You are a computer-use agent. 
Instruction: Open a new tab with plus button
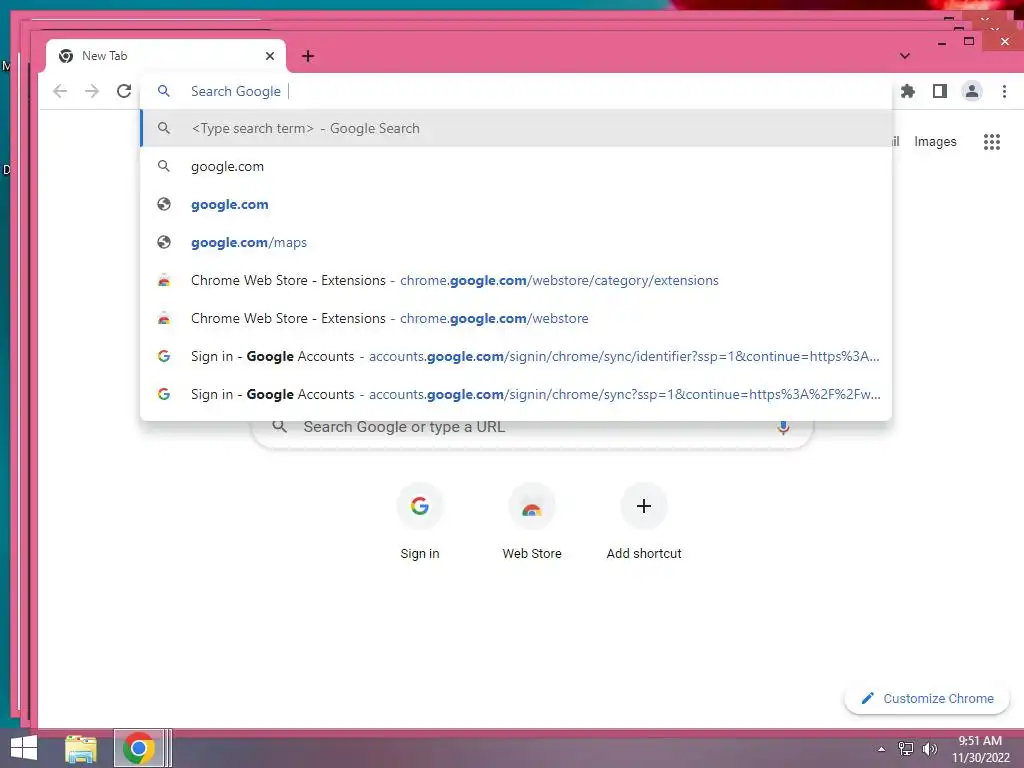(308, 56)
